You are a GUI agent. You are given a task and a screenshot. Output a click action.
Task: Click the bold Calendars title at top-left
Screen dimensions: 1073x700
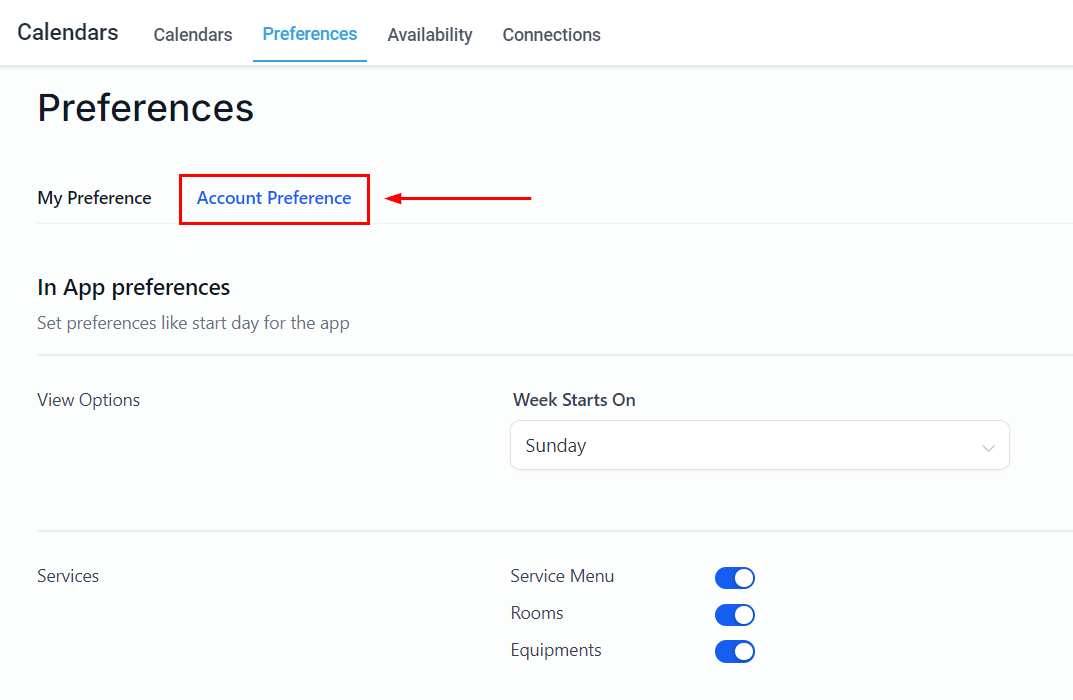click(68, 32)
